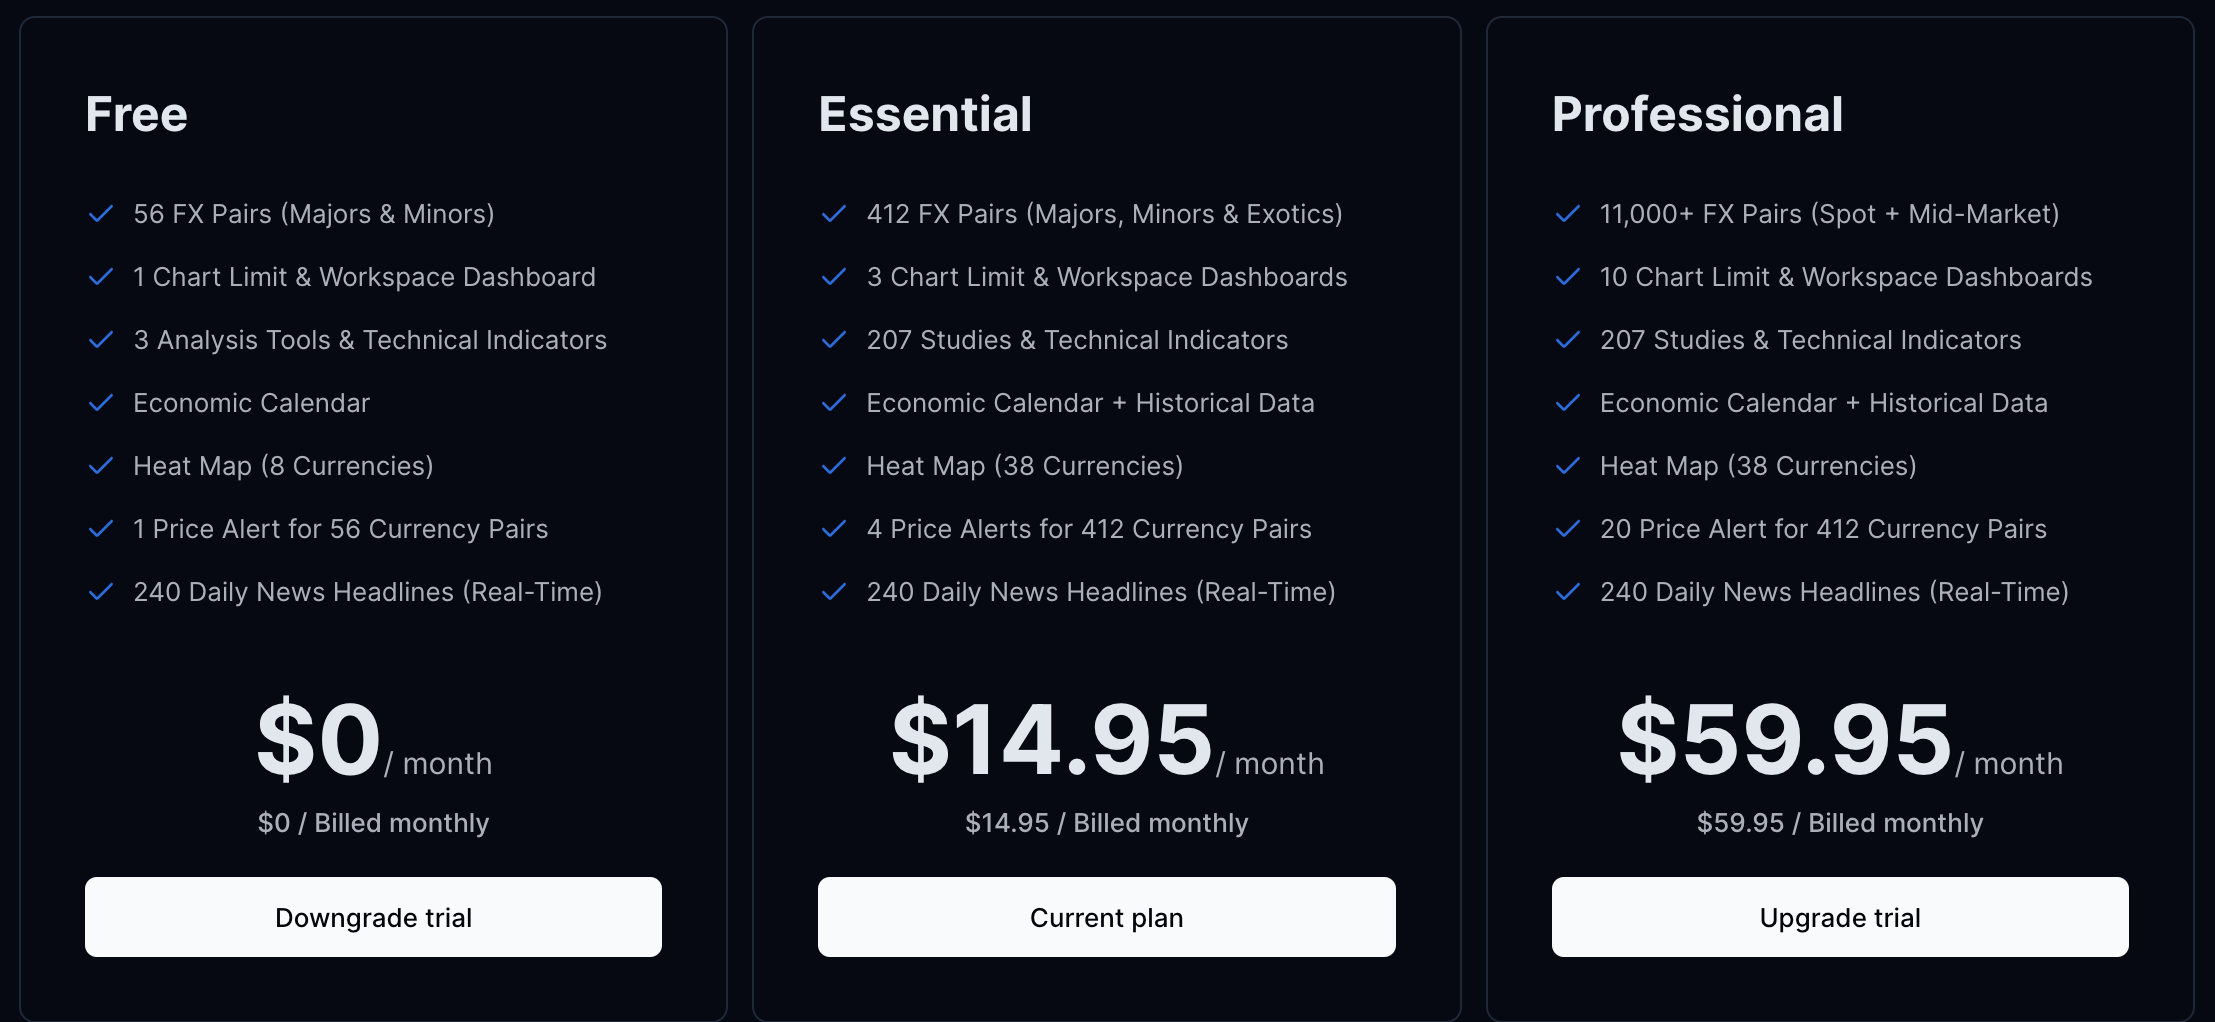The width and height of the screenshot is (2215, 1022).
Task: Click Economic Calendar feature in Free plan
Action: tap(251, 403)
